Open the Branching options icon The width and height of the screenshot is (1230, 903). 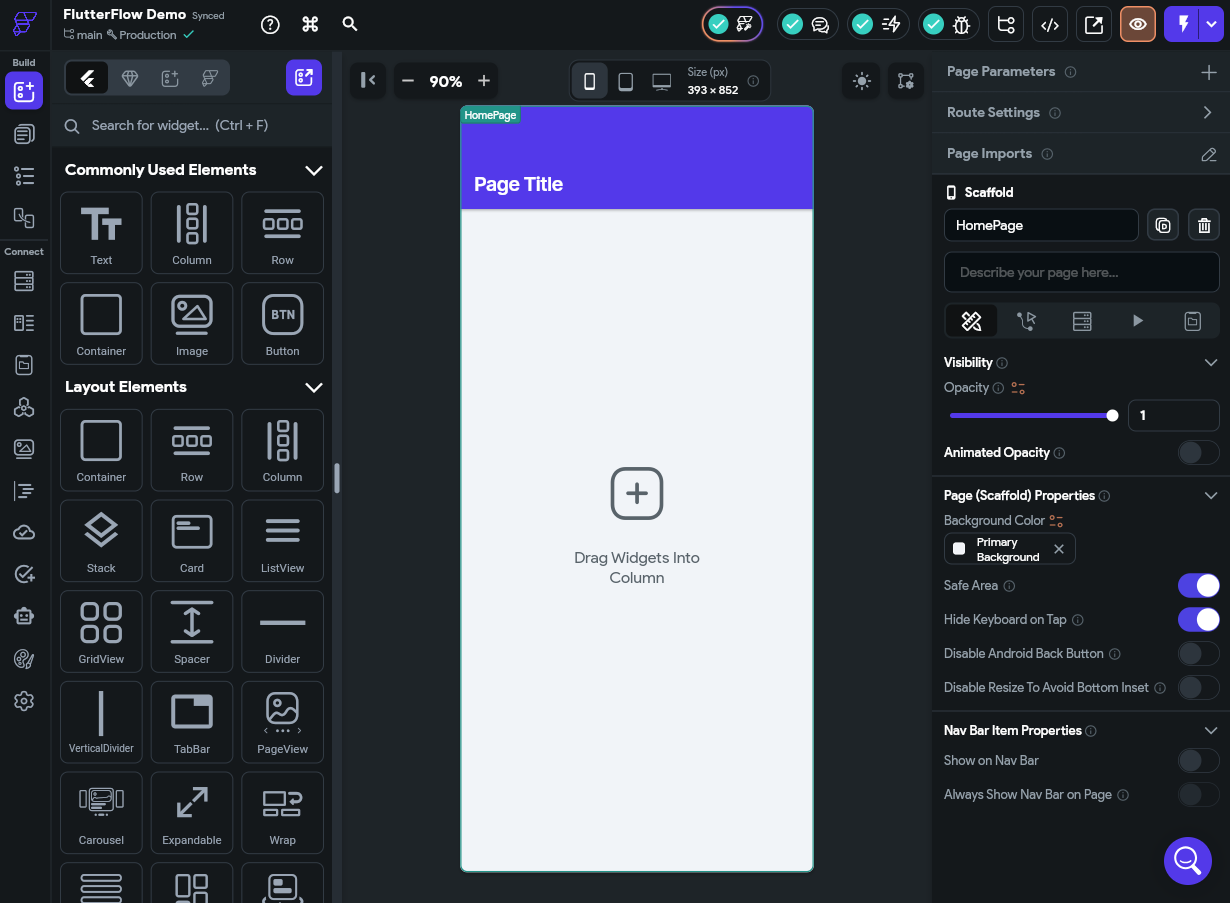[1006, 25]
